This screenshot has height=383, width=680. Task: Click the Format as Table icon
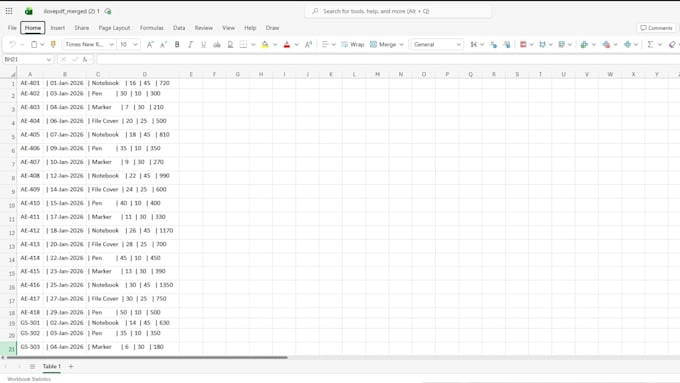click(542, 44)
